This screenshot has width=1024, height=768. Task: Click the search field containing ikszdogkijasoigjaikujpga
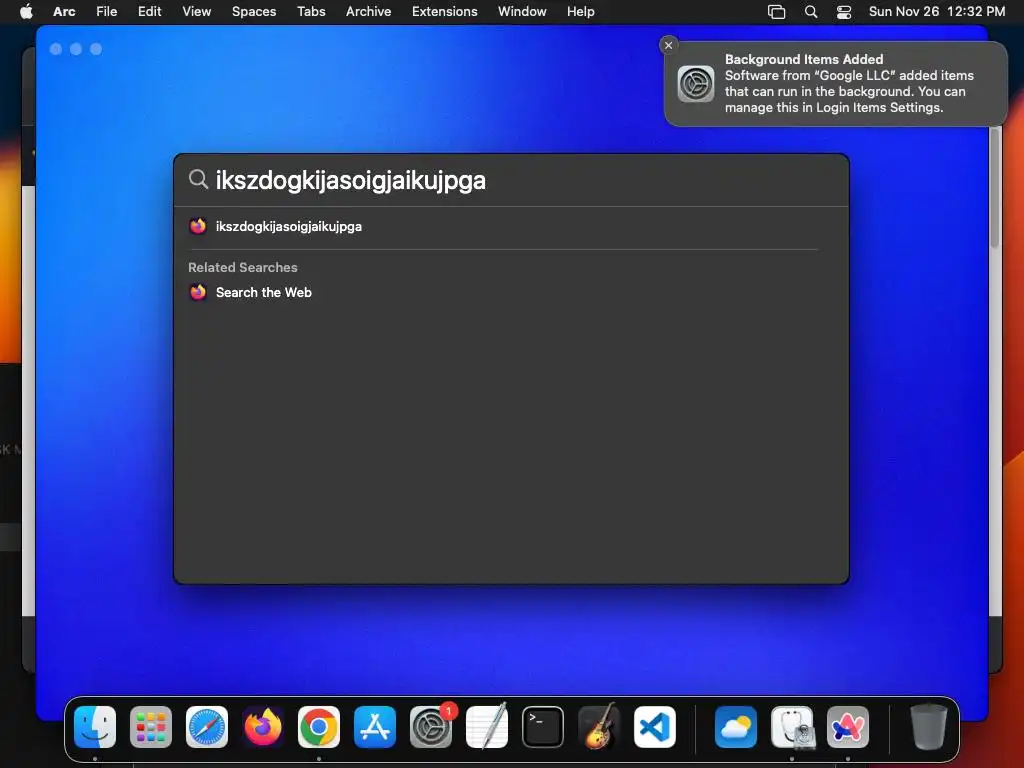[x=511, y=180]
